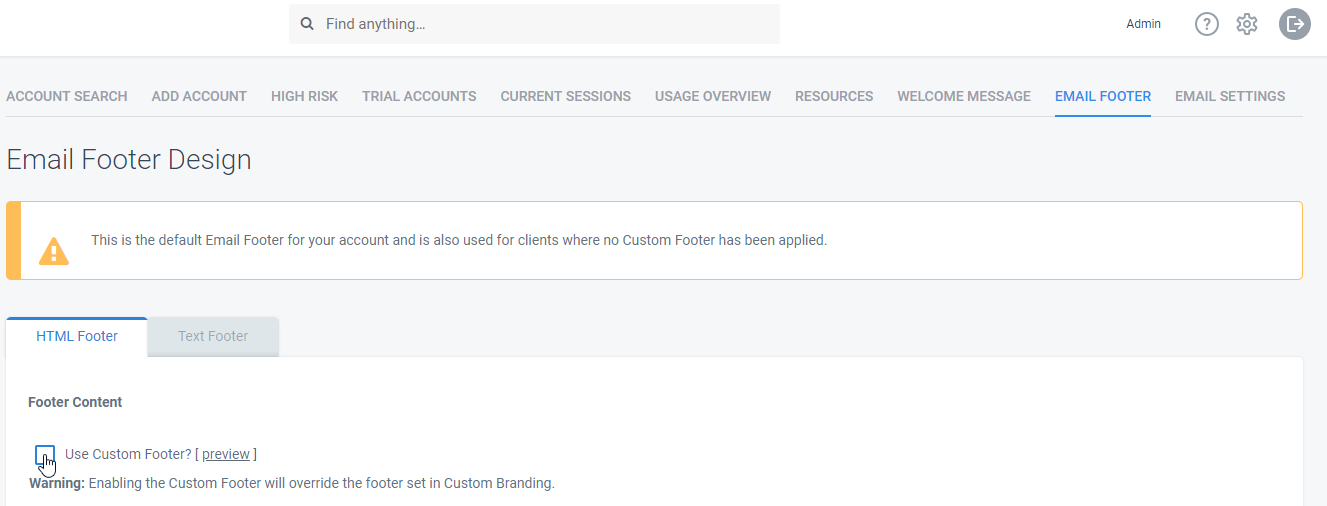Open the Admin user menu
Image resolution: width=1327 pixels, height=506 pixels.
(1143, 24)
